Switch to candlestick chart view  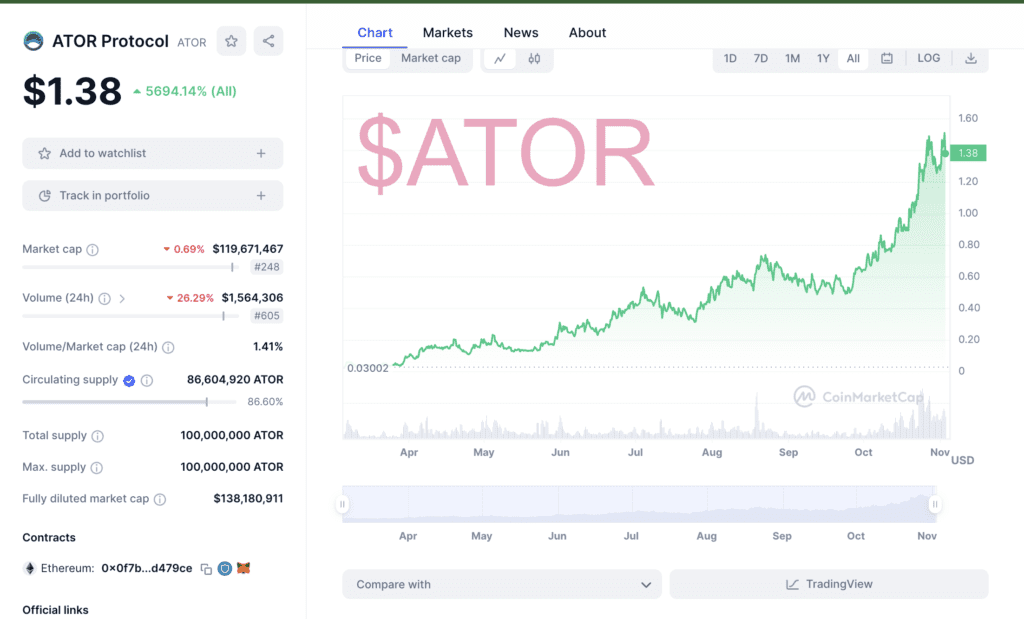534,58
